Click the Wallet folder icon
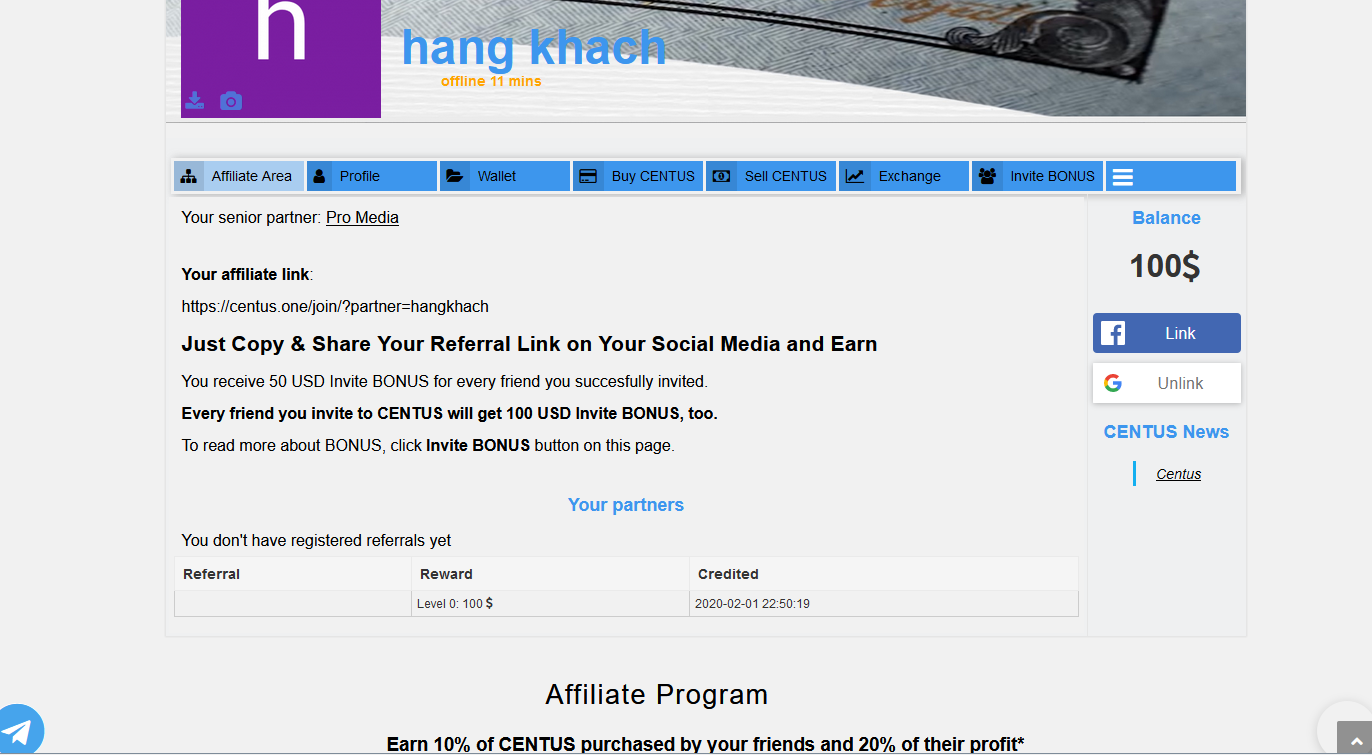Viewport: 1372px width, 755px height. click(455, 177)
